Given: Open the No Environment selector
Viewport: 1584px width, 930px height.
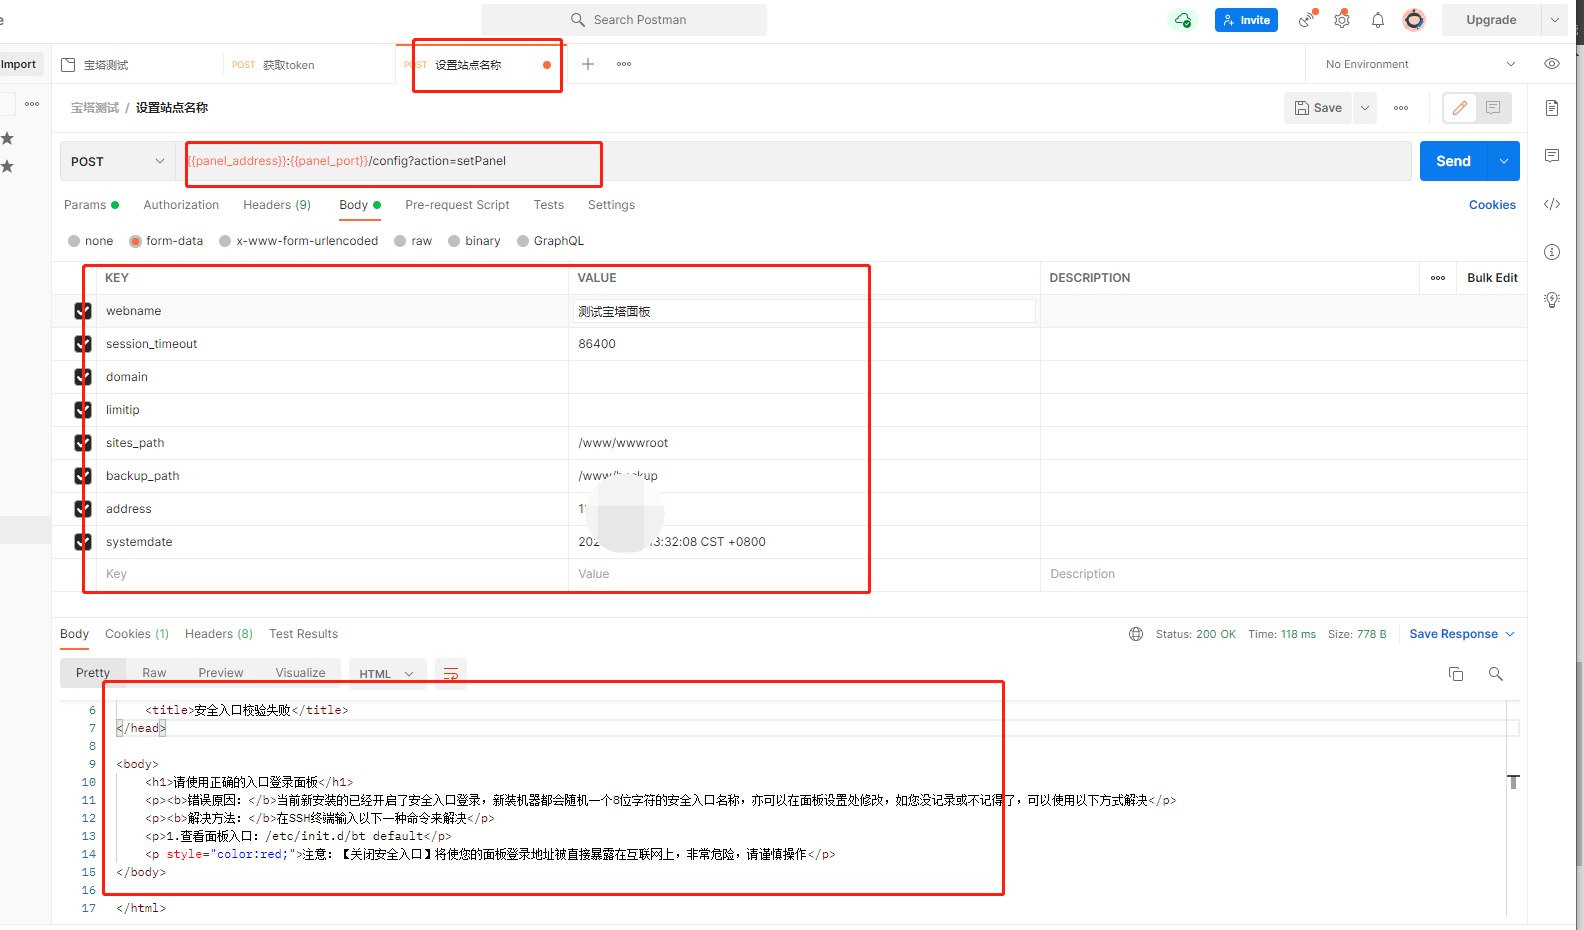Looking at the screenshot, I should click(x=1420, y=64).
